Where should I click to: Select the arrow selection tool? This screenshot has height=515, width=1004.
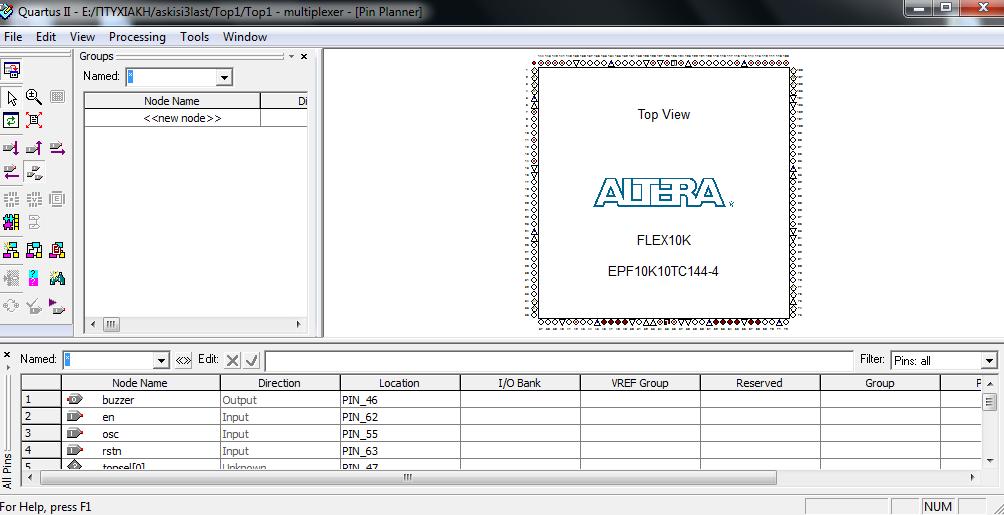point(12,98)
